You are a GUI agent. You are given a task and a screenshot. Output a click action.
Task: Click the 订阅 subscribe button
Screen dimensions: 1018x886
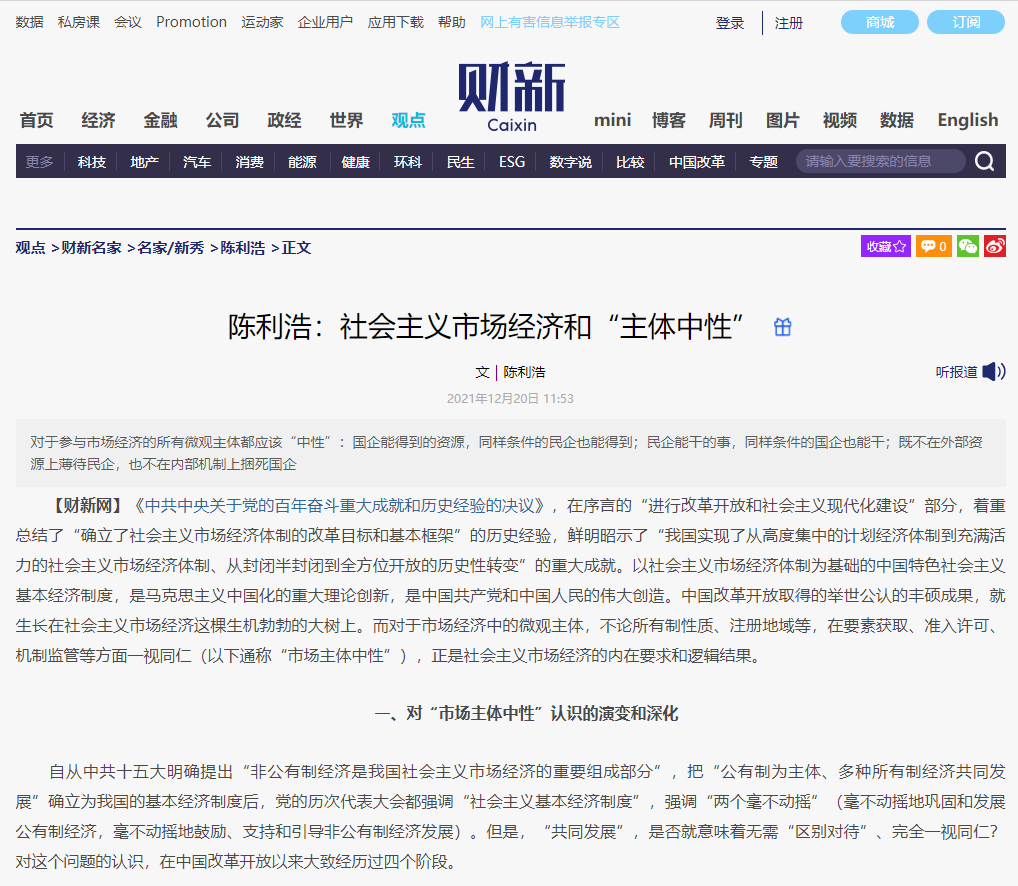coord(966,22)
